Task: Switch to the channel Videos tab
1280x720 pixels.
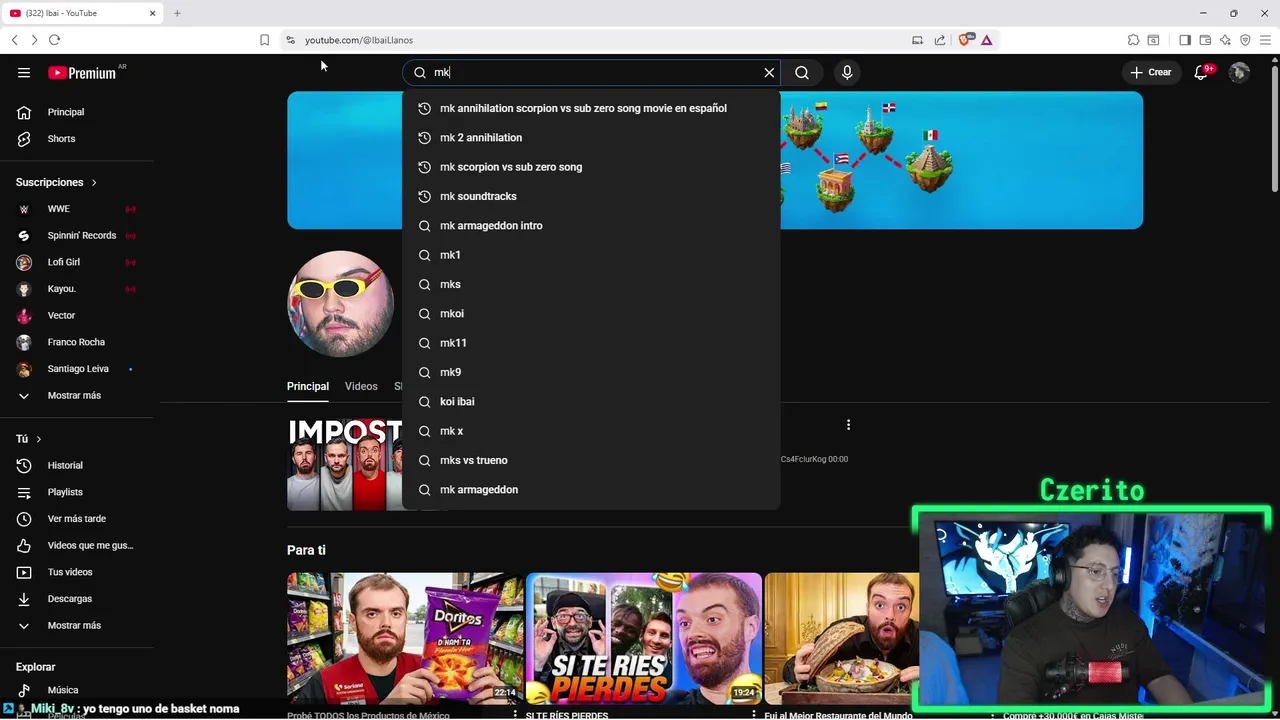Action: [361, 386]
